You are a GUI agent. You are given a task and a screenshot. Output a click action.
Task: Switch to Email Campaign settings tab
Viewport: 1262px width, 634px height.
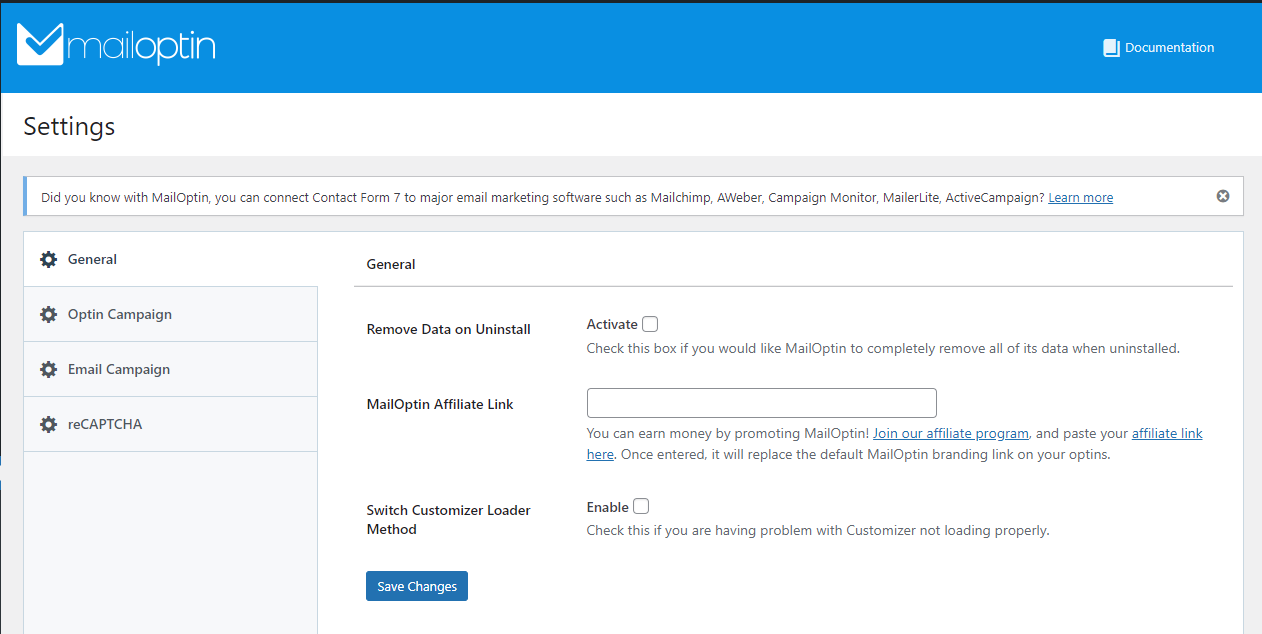pos(170,369)
